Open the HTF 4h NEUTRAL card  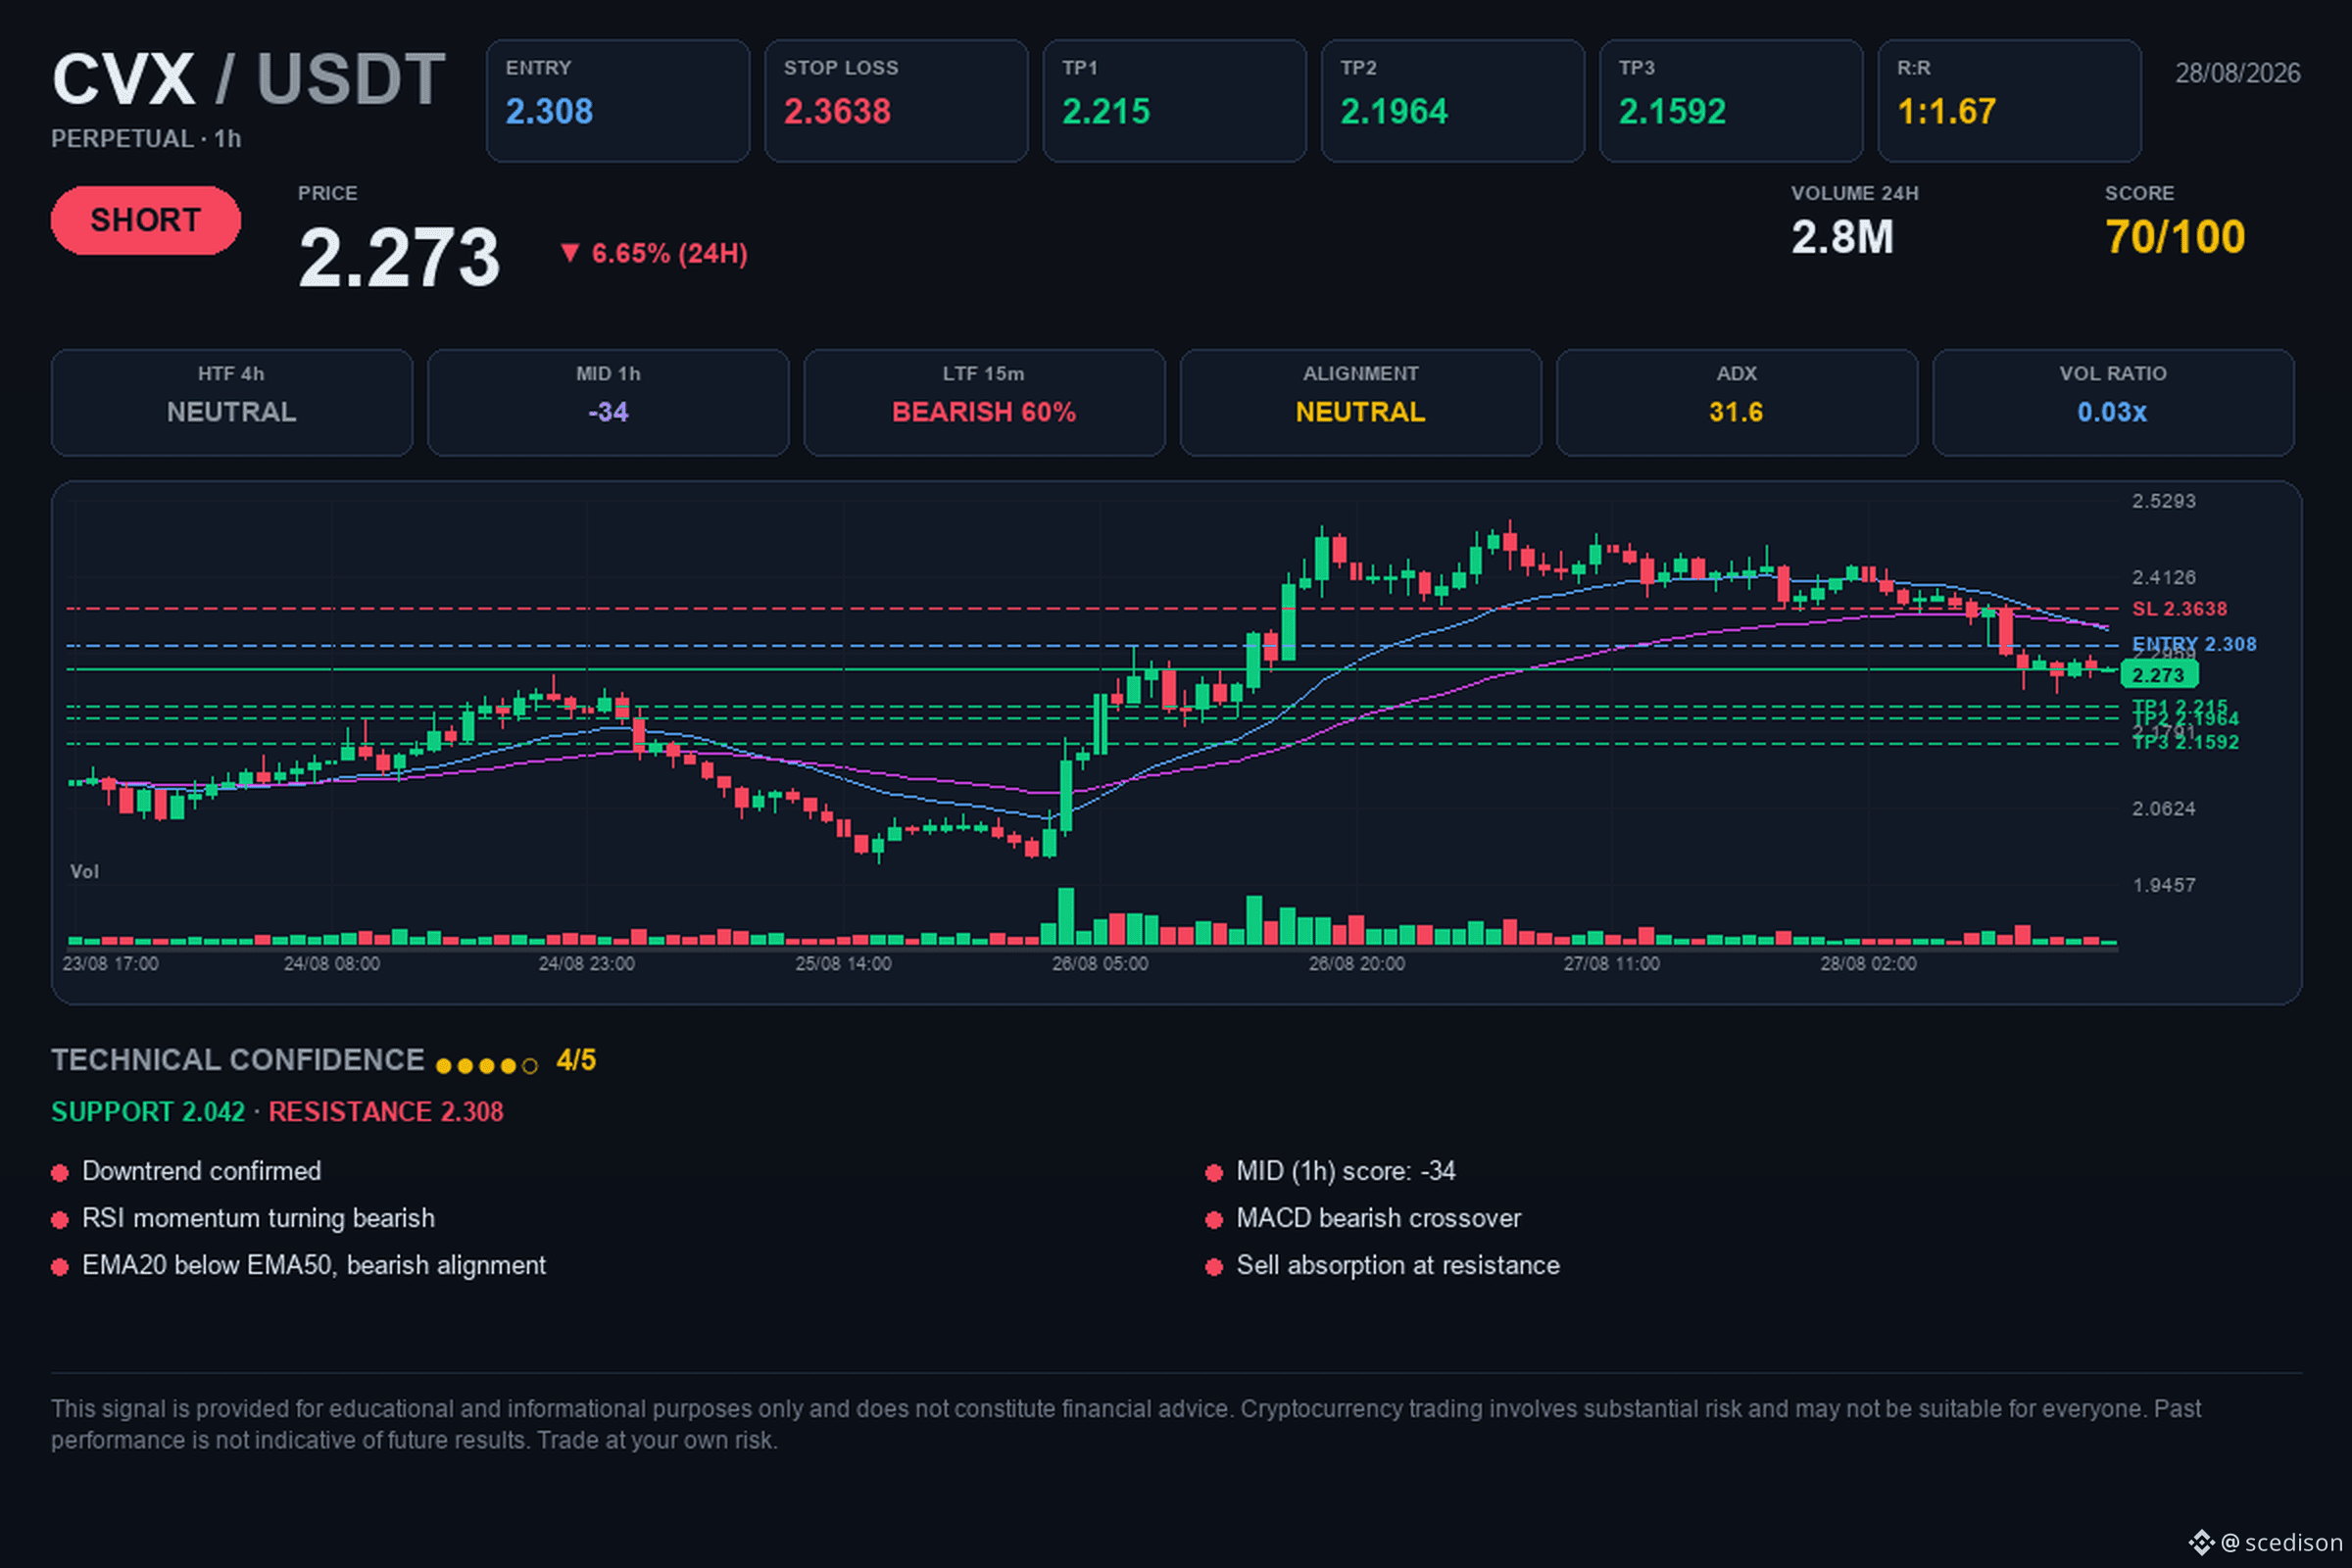tap(232, 403)
